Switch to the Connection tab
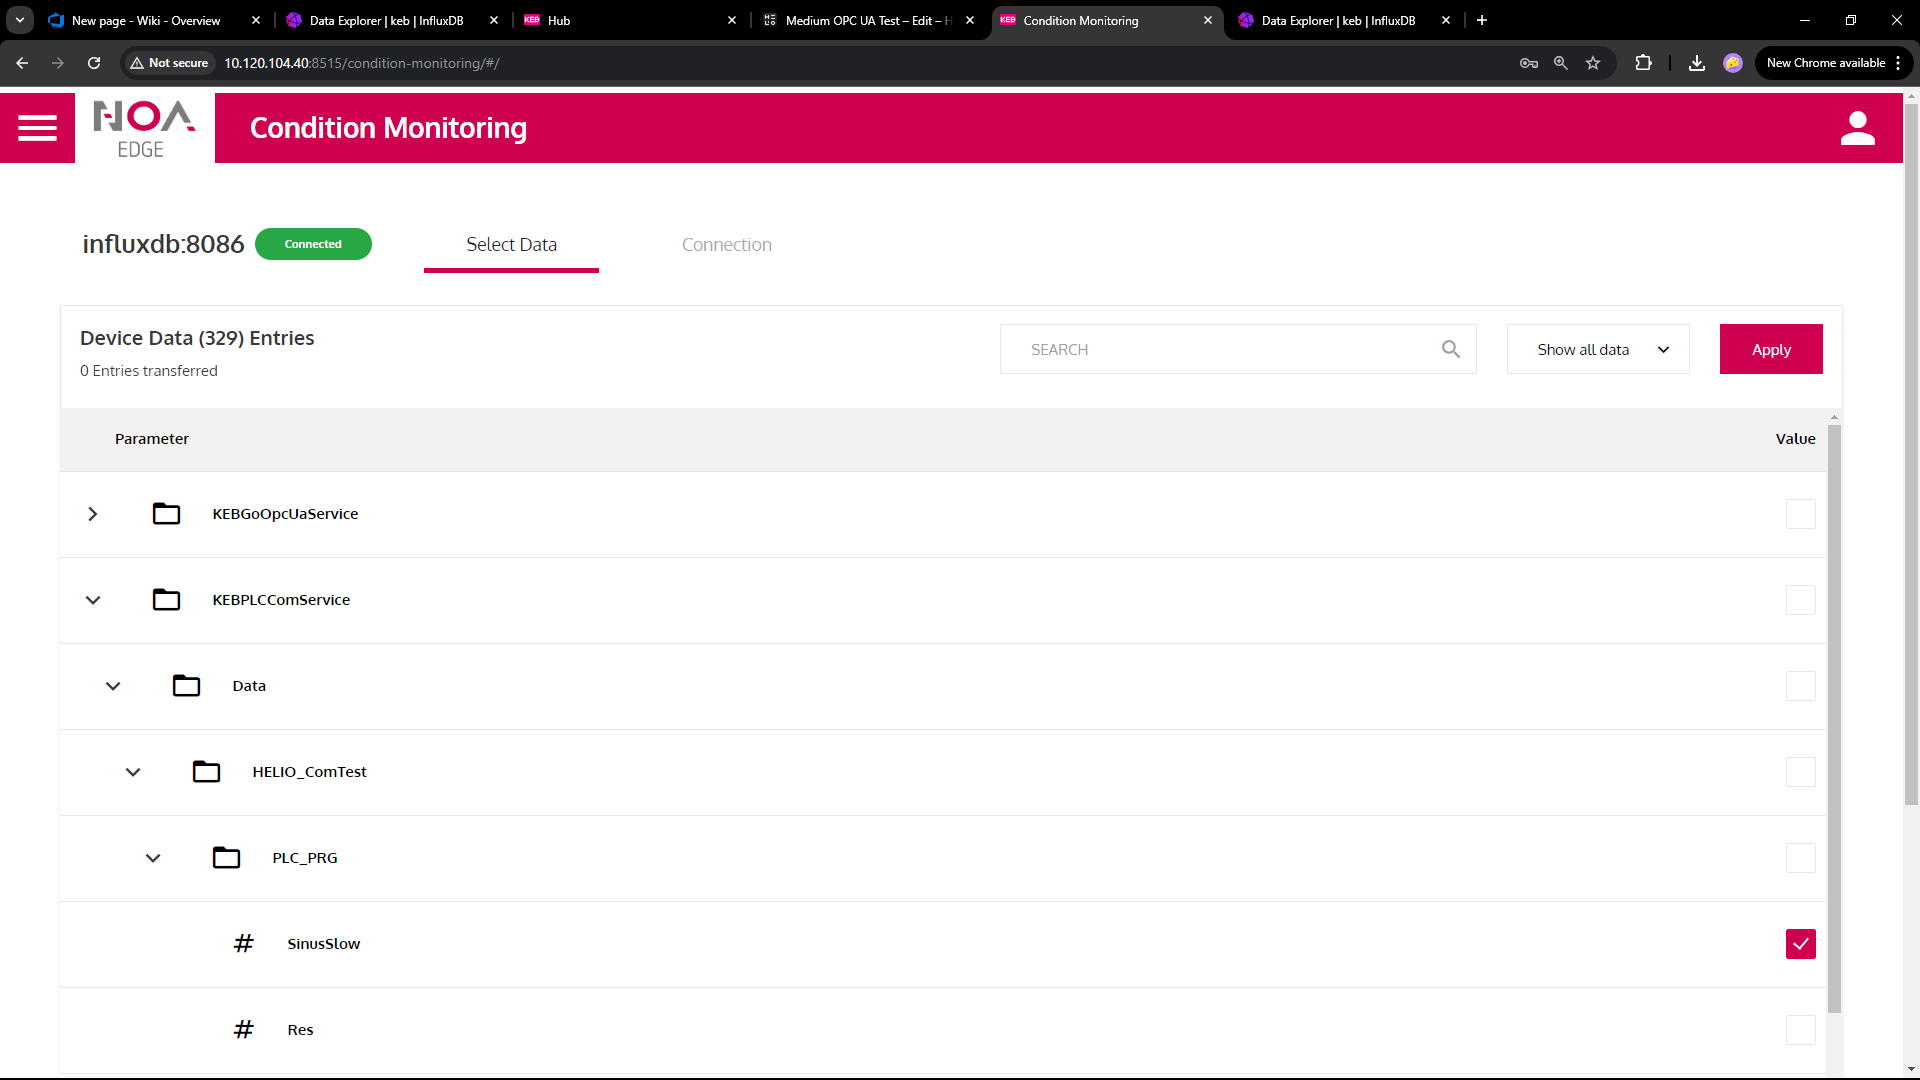 tap(726, 245)
